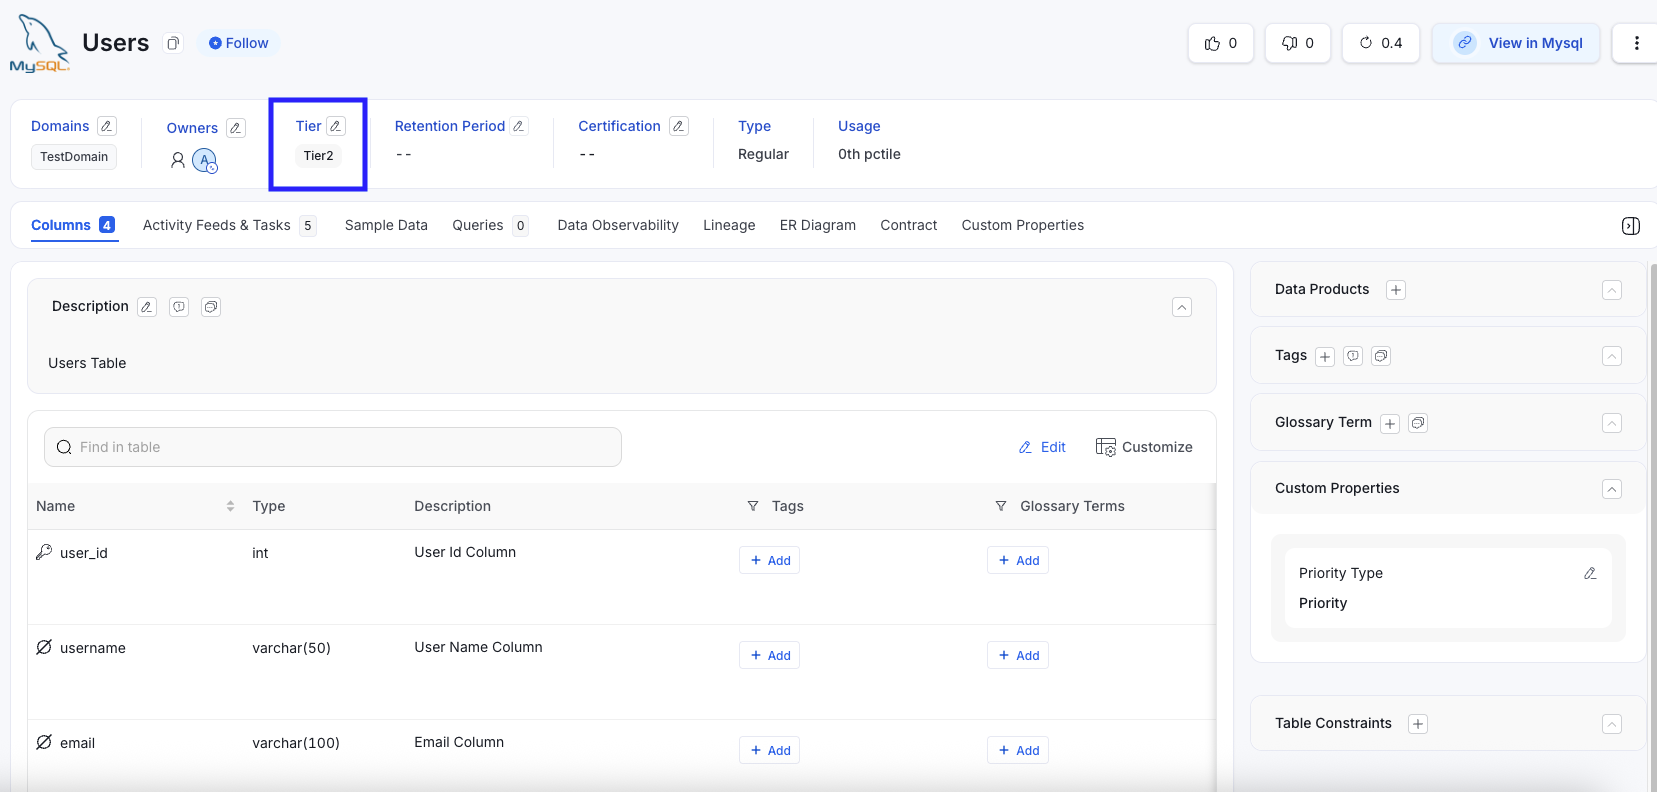Select the username column name
Screen dimensions: 1657x792
[x=93, y=648]
